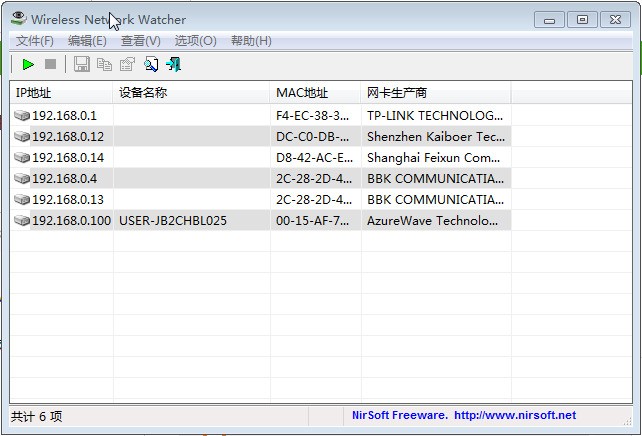Viewport: 642px width, 436px height.
Task: Open the properties icon in toolbar
Action: pos(127,64)
